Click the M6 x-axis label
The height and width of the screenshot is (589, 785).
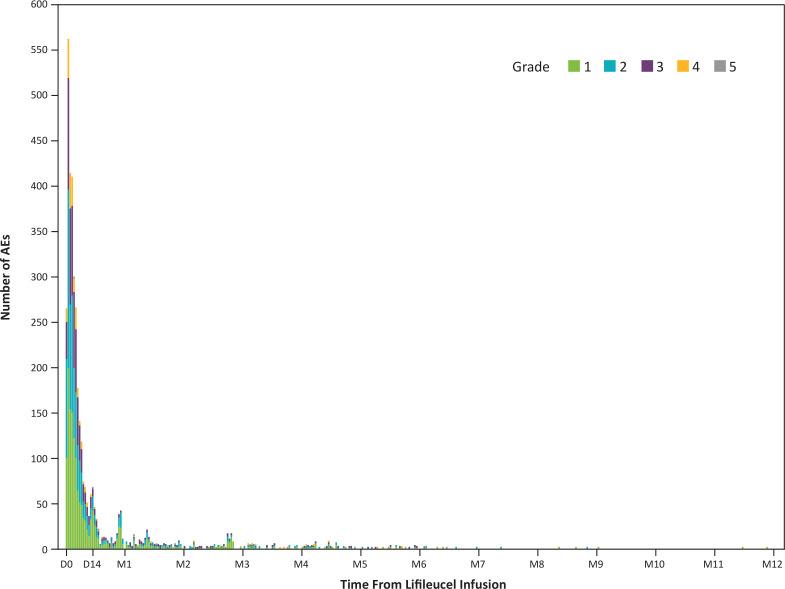(419, 564)
